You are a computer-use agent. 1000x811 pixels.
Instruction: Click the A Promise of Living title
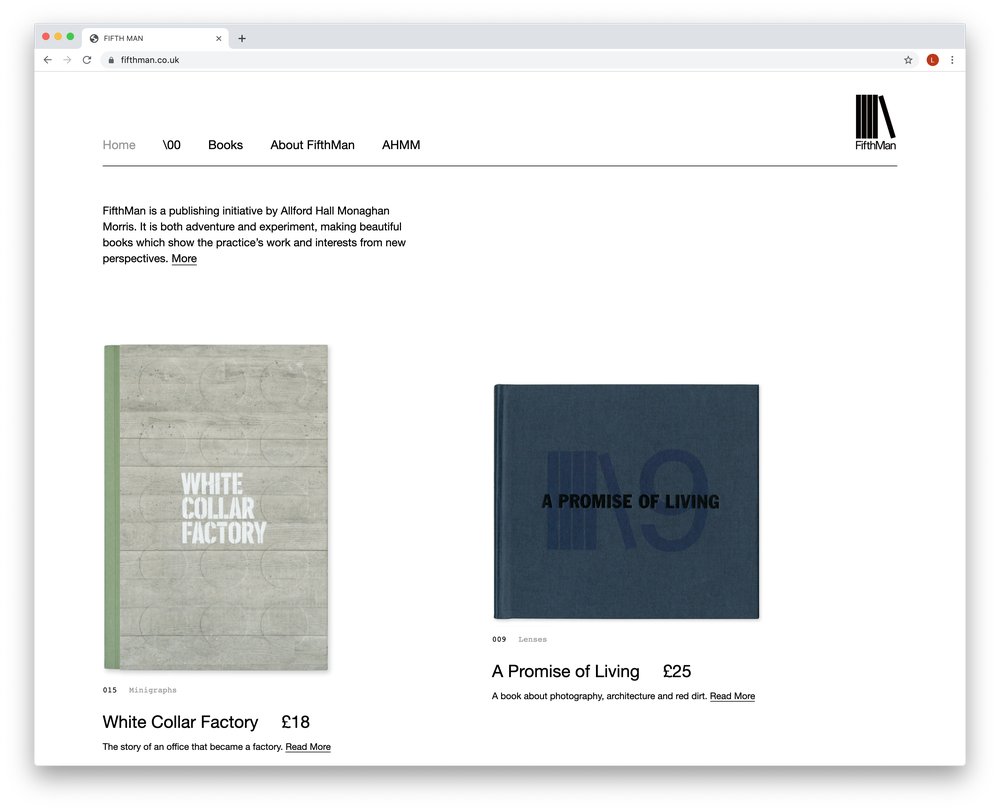(566, 671)
